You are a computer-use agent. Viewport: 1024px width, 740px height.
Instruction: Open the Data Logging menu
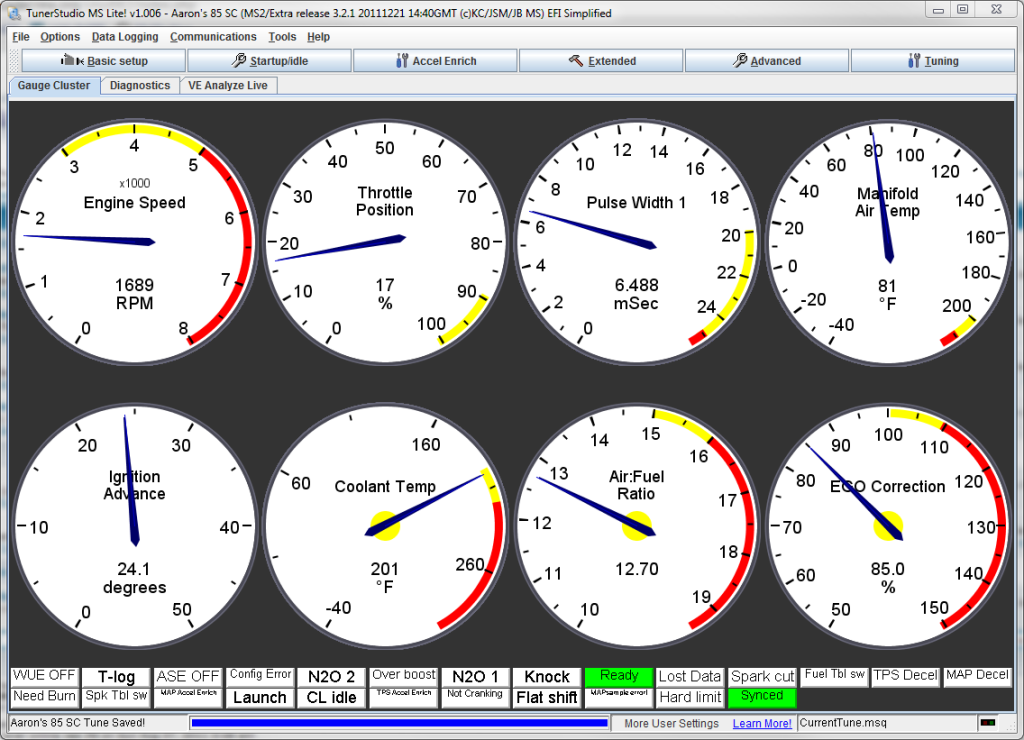[125, 37]
